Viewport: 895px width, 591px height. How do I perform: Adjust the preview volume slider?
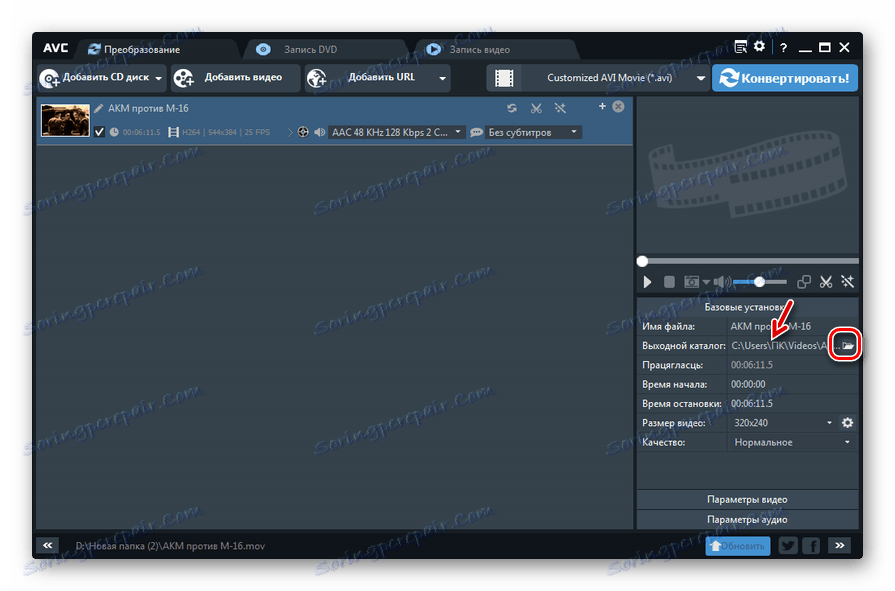point(760,282)
